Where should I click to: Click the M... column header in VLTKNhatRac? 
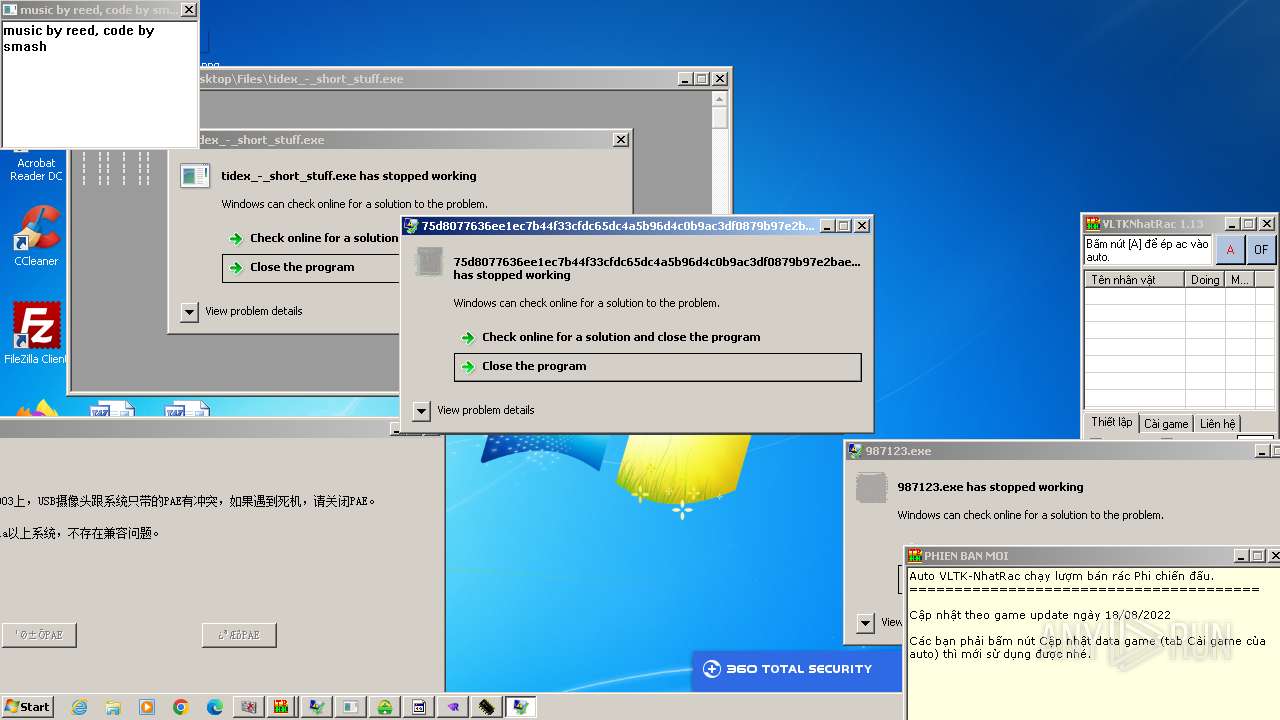(x=1240, y=280)
